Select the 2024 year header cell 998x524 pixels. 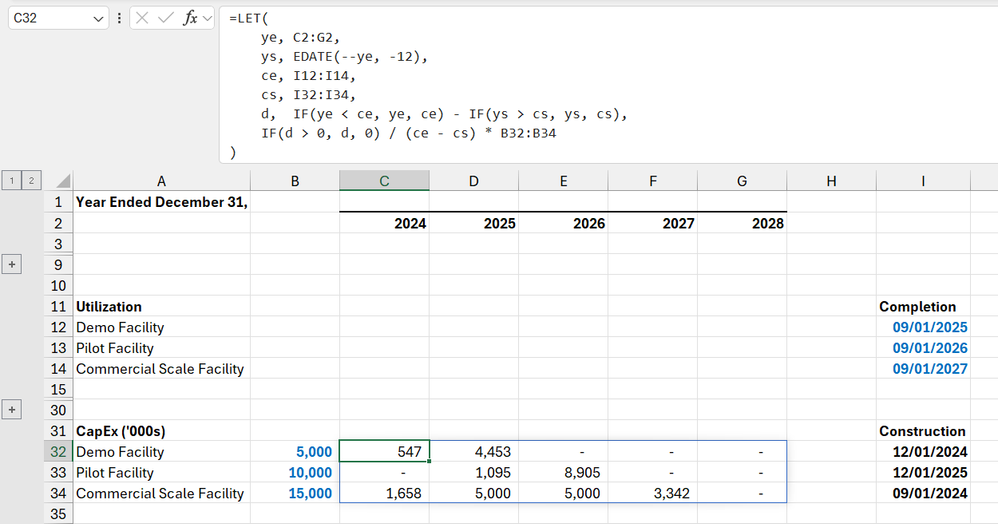384,223
